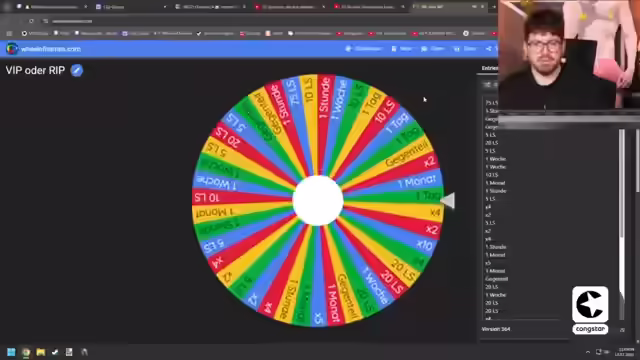Open the Windows Start menu
Viewport: 640px width, 360px height.
pyautogui.click(x=11, y=352)
